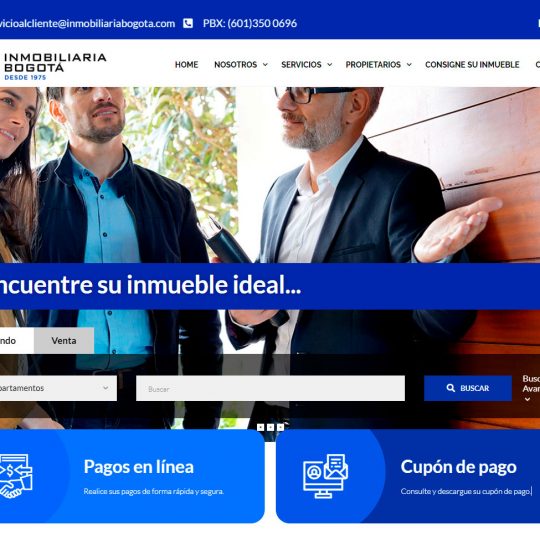Select the first carousel slide dot
This screenshot has width=540, height=540.
pyautogui.click(x=261, y=427)
